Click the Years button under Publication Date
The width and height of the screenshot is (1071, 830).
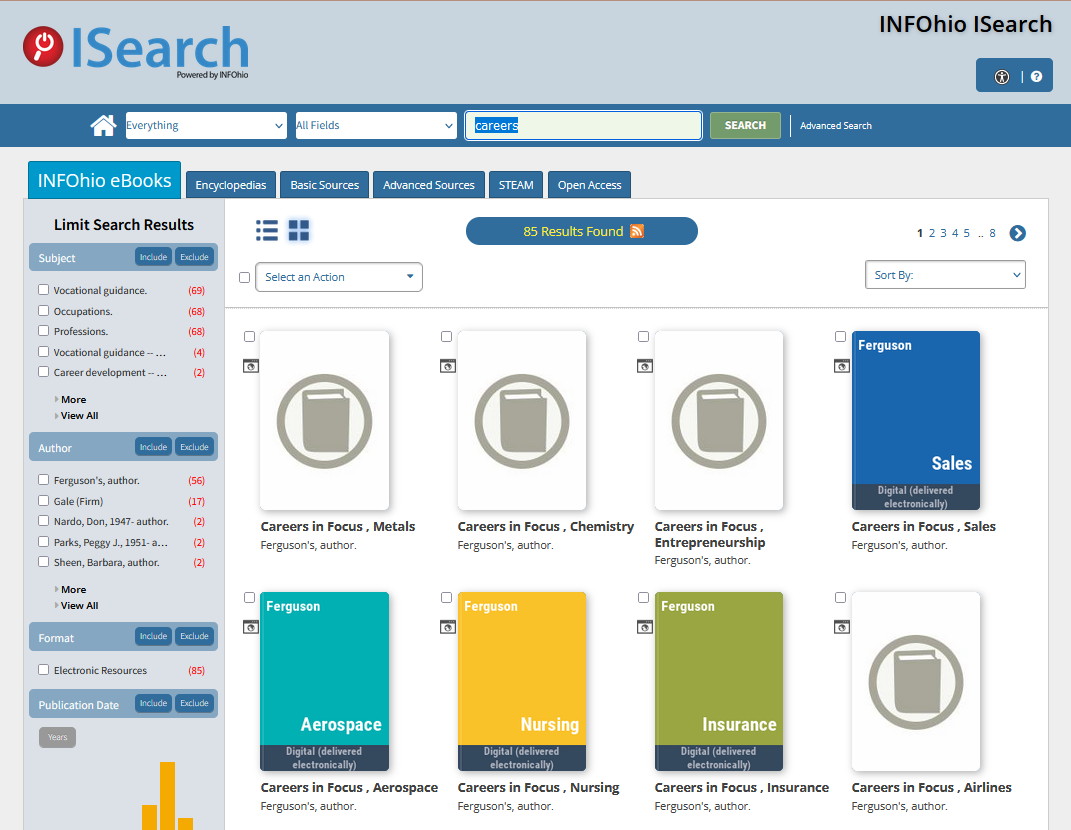click(57, 737)
